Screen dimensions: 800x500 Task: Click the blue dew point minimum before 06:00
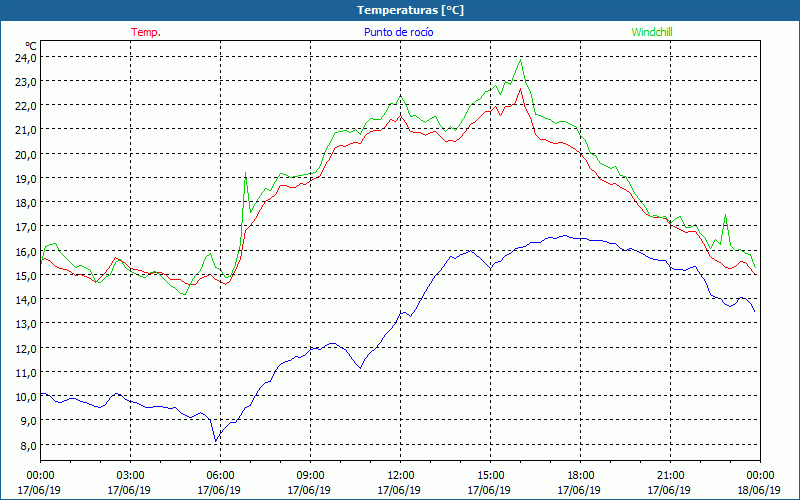coord(216,441)
